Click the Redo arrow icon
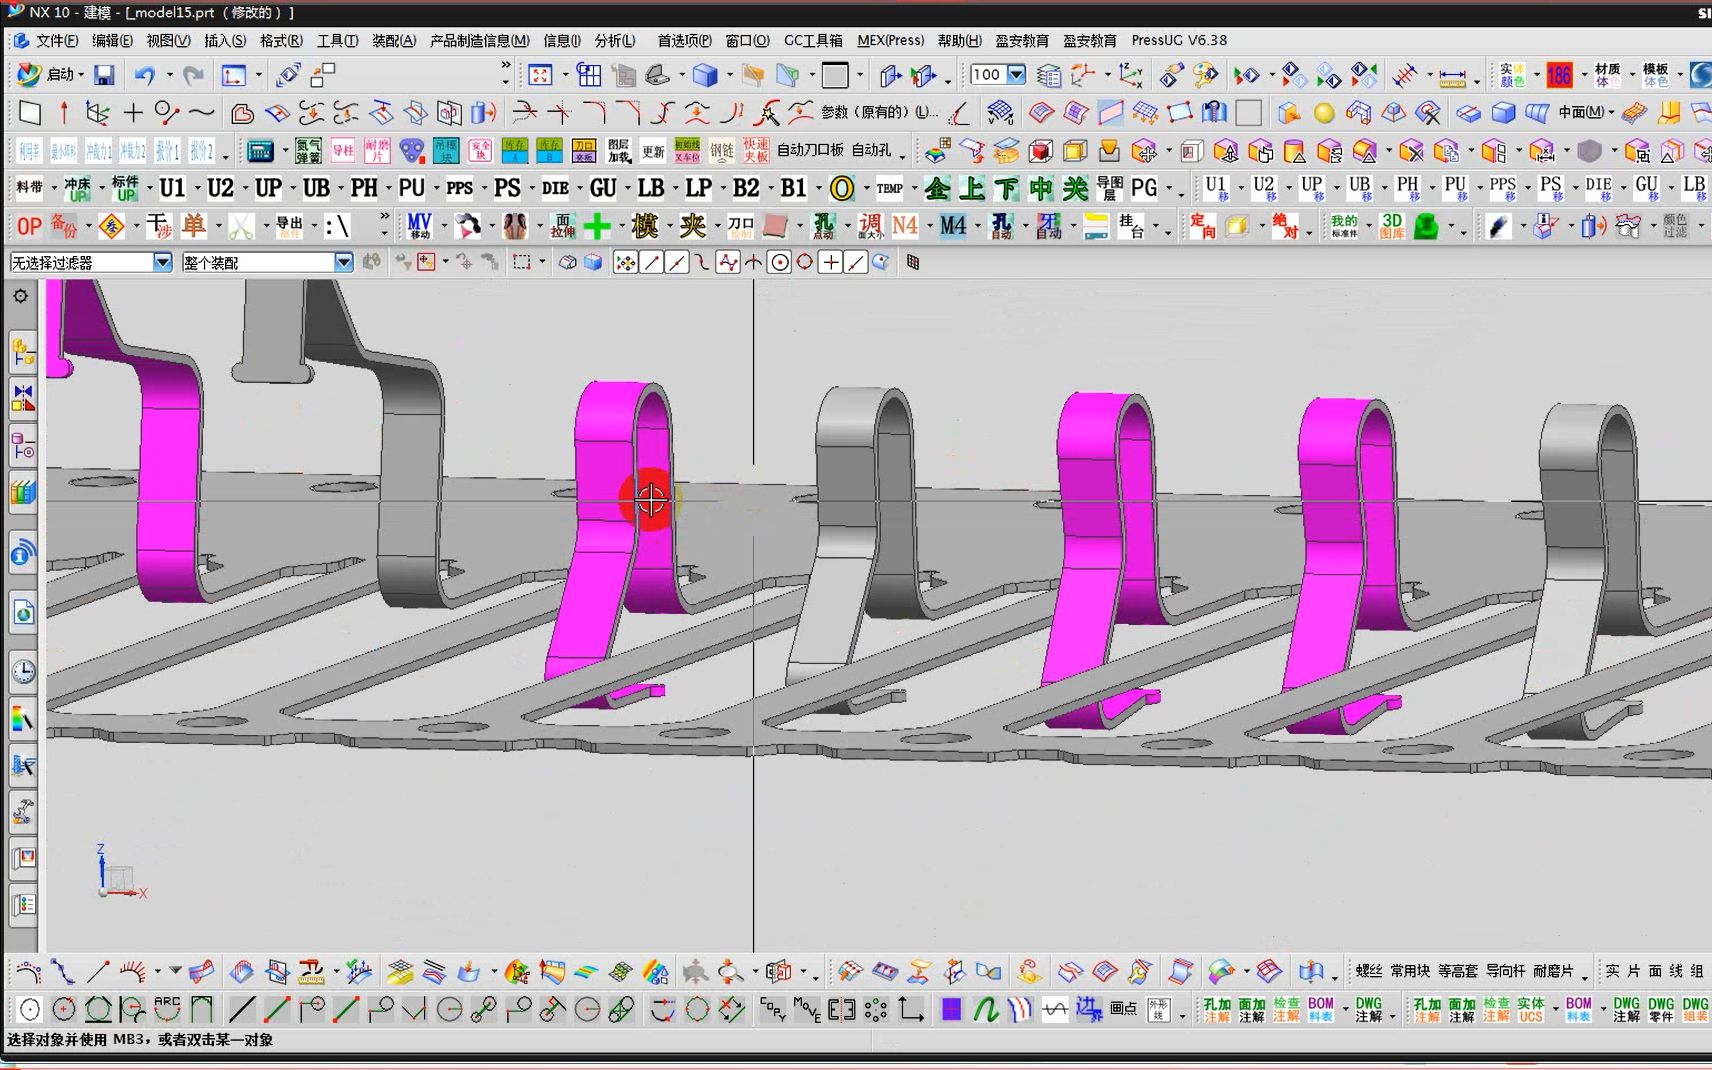1712x1070 pixels. 194,75
